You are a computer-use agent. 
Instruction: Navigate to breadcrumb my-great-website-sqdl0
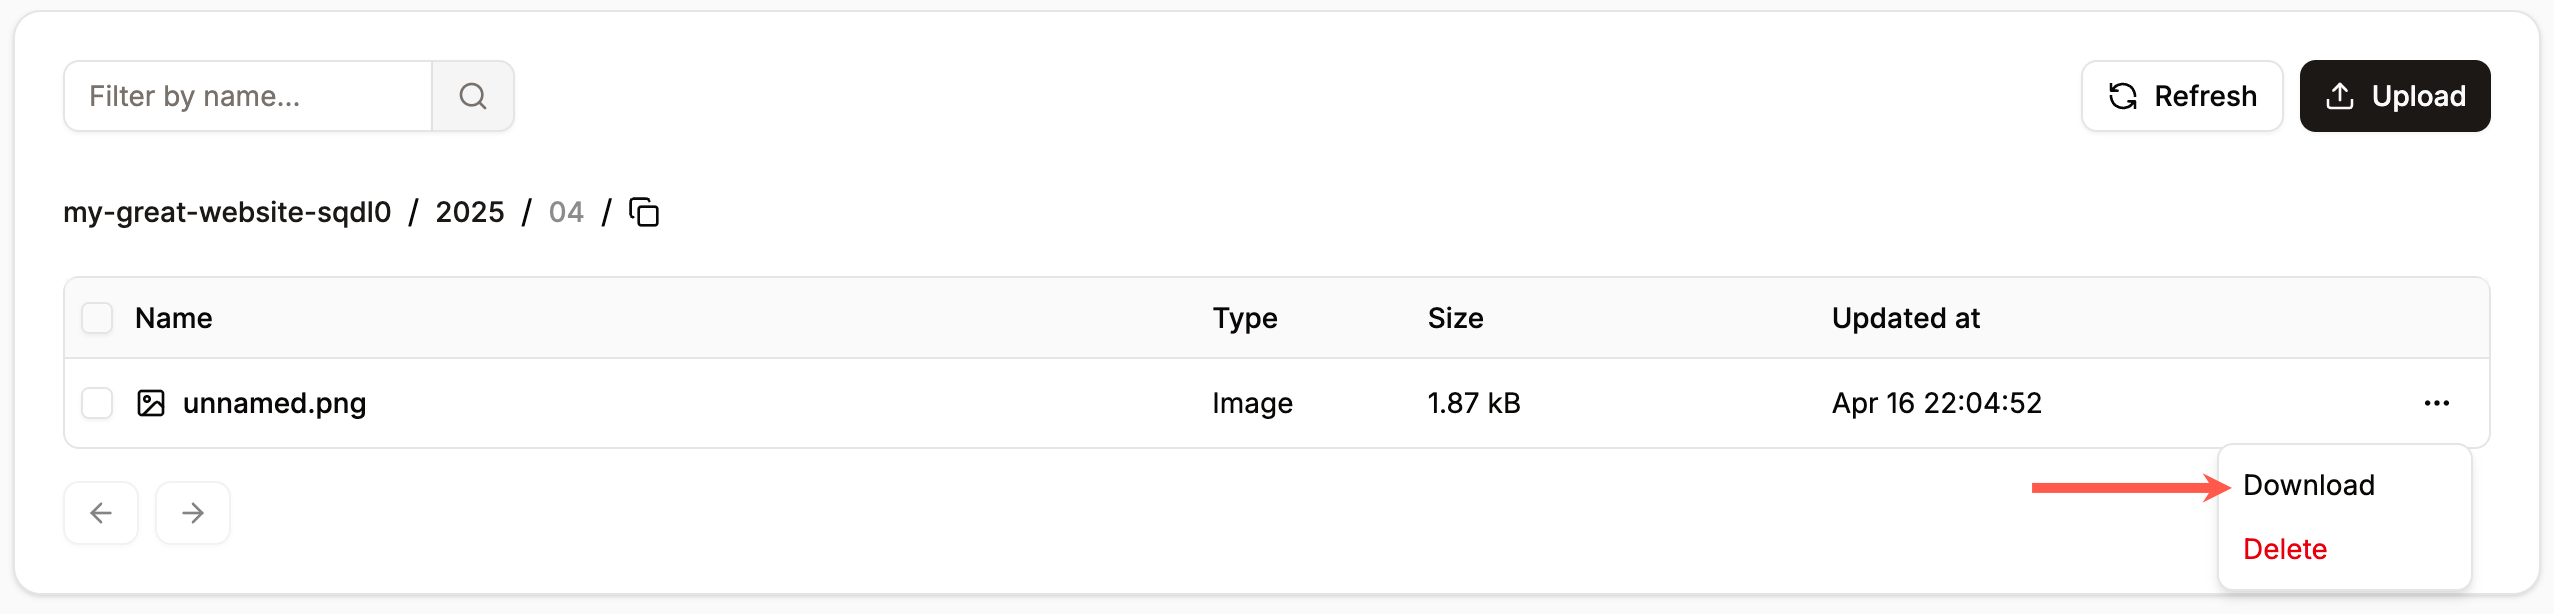[x=227, y=212]
